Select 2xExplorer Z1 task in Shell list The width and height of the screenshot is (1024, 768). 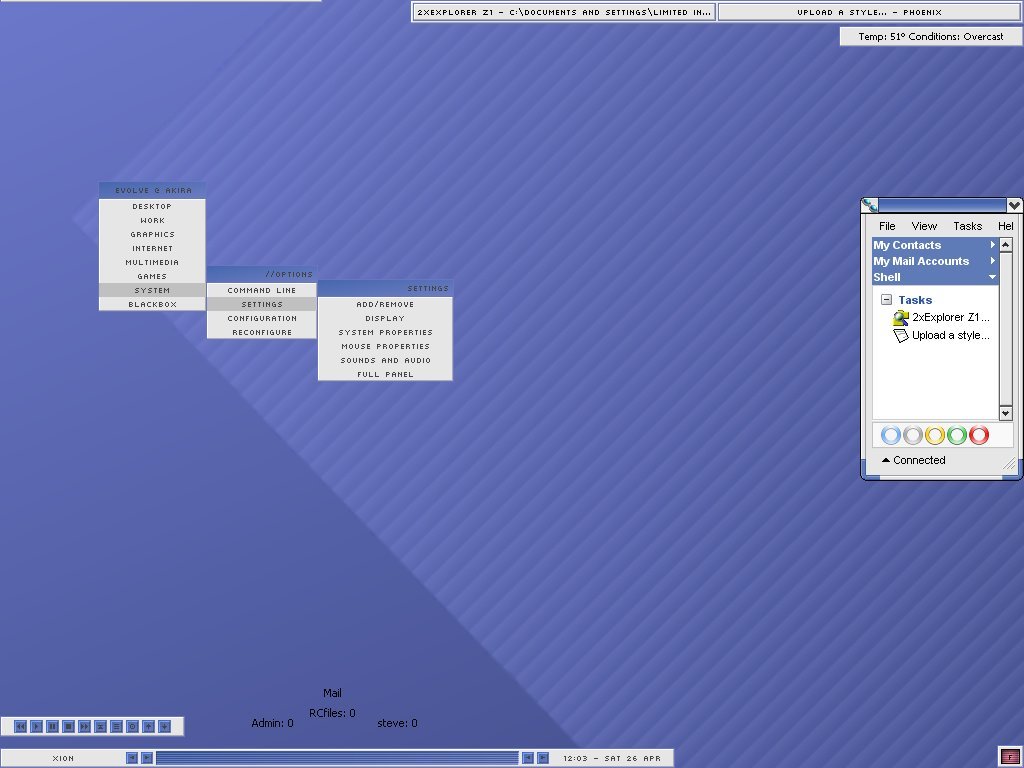click(950, 317)
